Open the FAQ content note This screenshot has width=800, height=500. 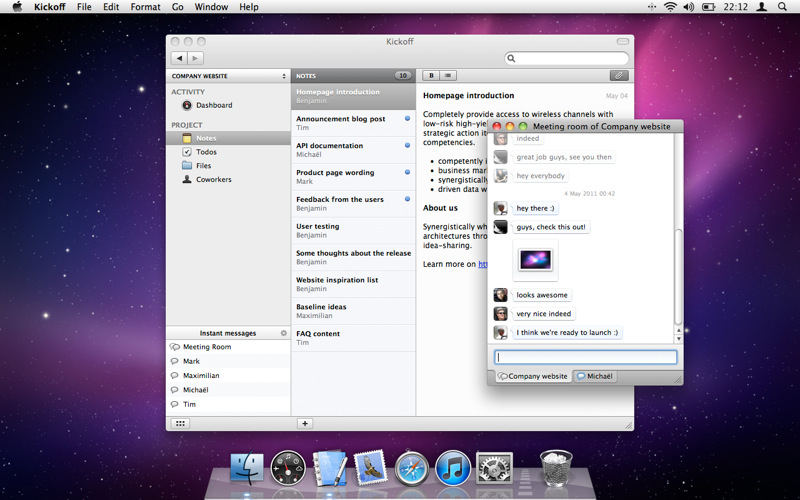tap(353, 338)
